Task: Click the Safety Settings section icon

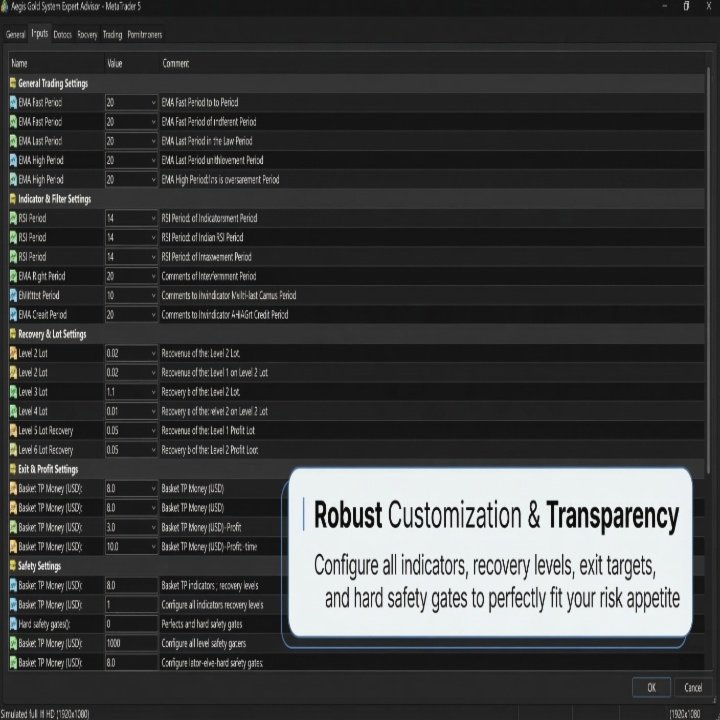Action: click(13, 566)
